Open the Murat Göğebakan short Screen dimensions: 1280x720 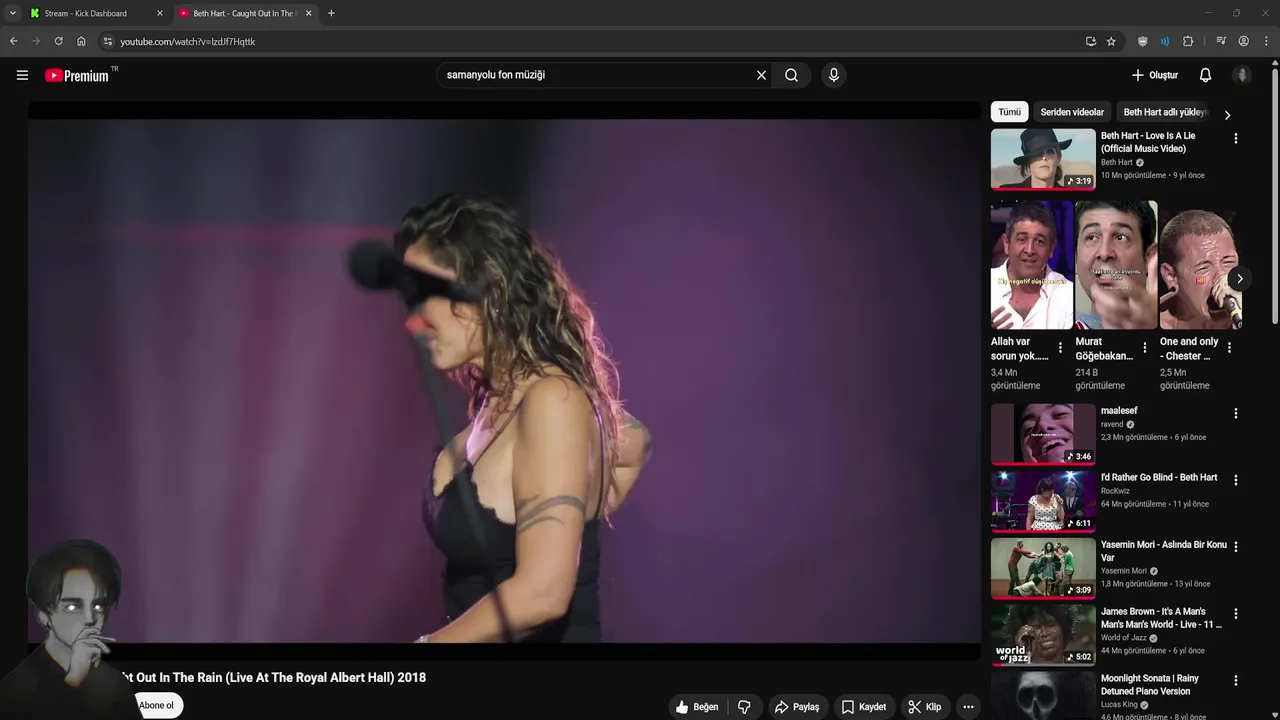coord(1116,265)
